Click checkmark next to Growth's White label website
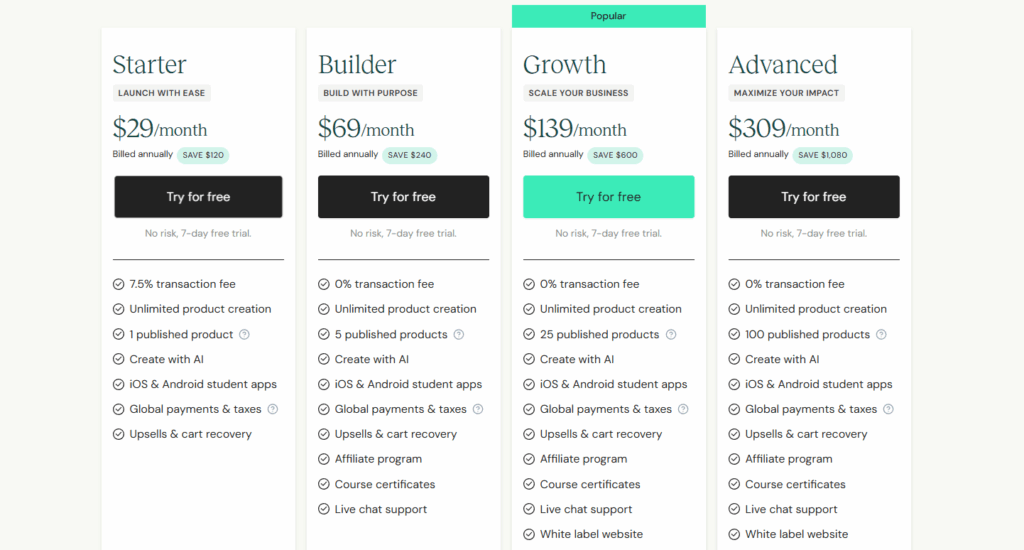This screenshot has width=1024, height=550. point(529,534)
